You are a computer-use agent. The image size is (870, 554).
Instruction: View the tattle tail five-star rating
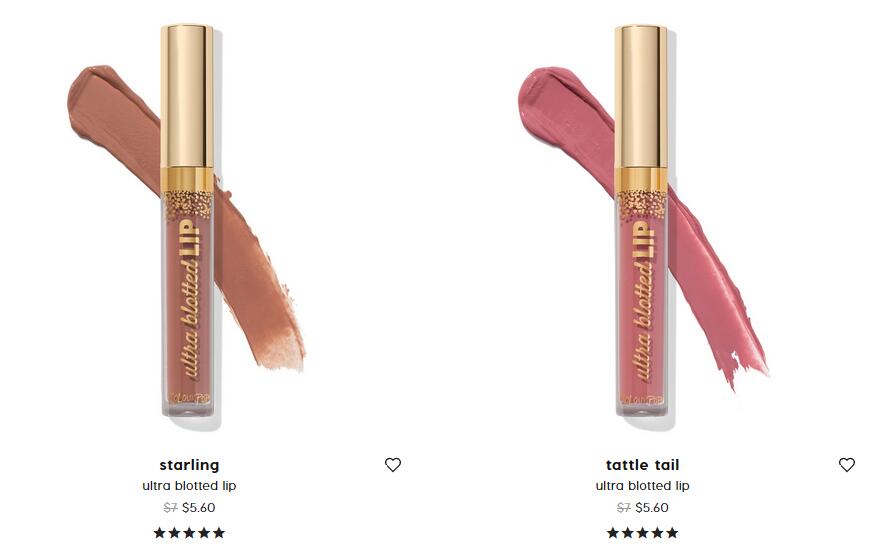tap(643, 533)
